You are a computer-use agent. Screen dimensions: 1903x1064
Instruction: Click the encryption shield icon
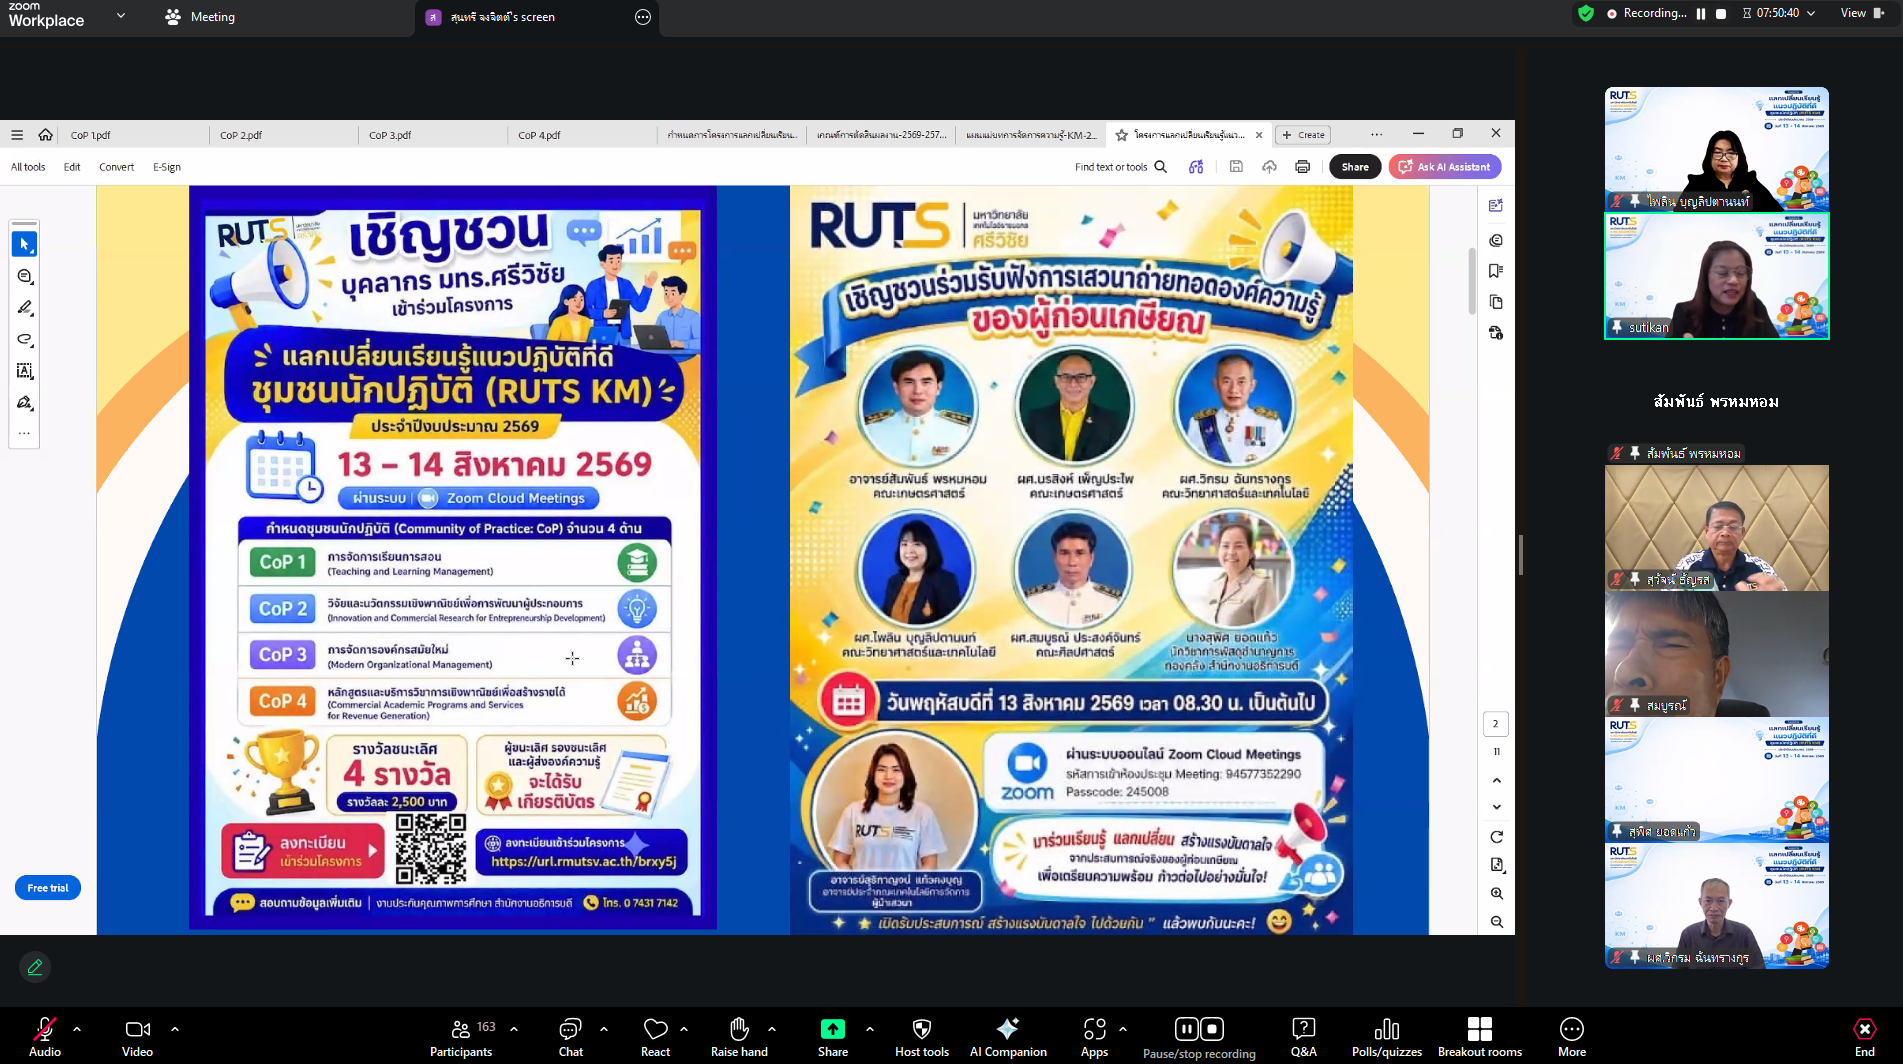(1585, 13)
